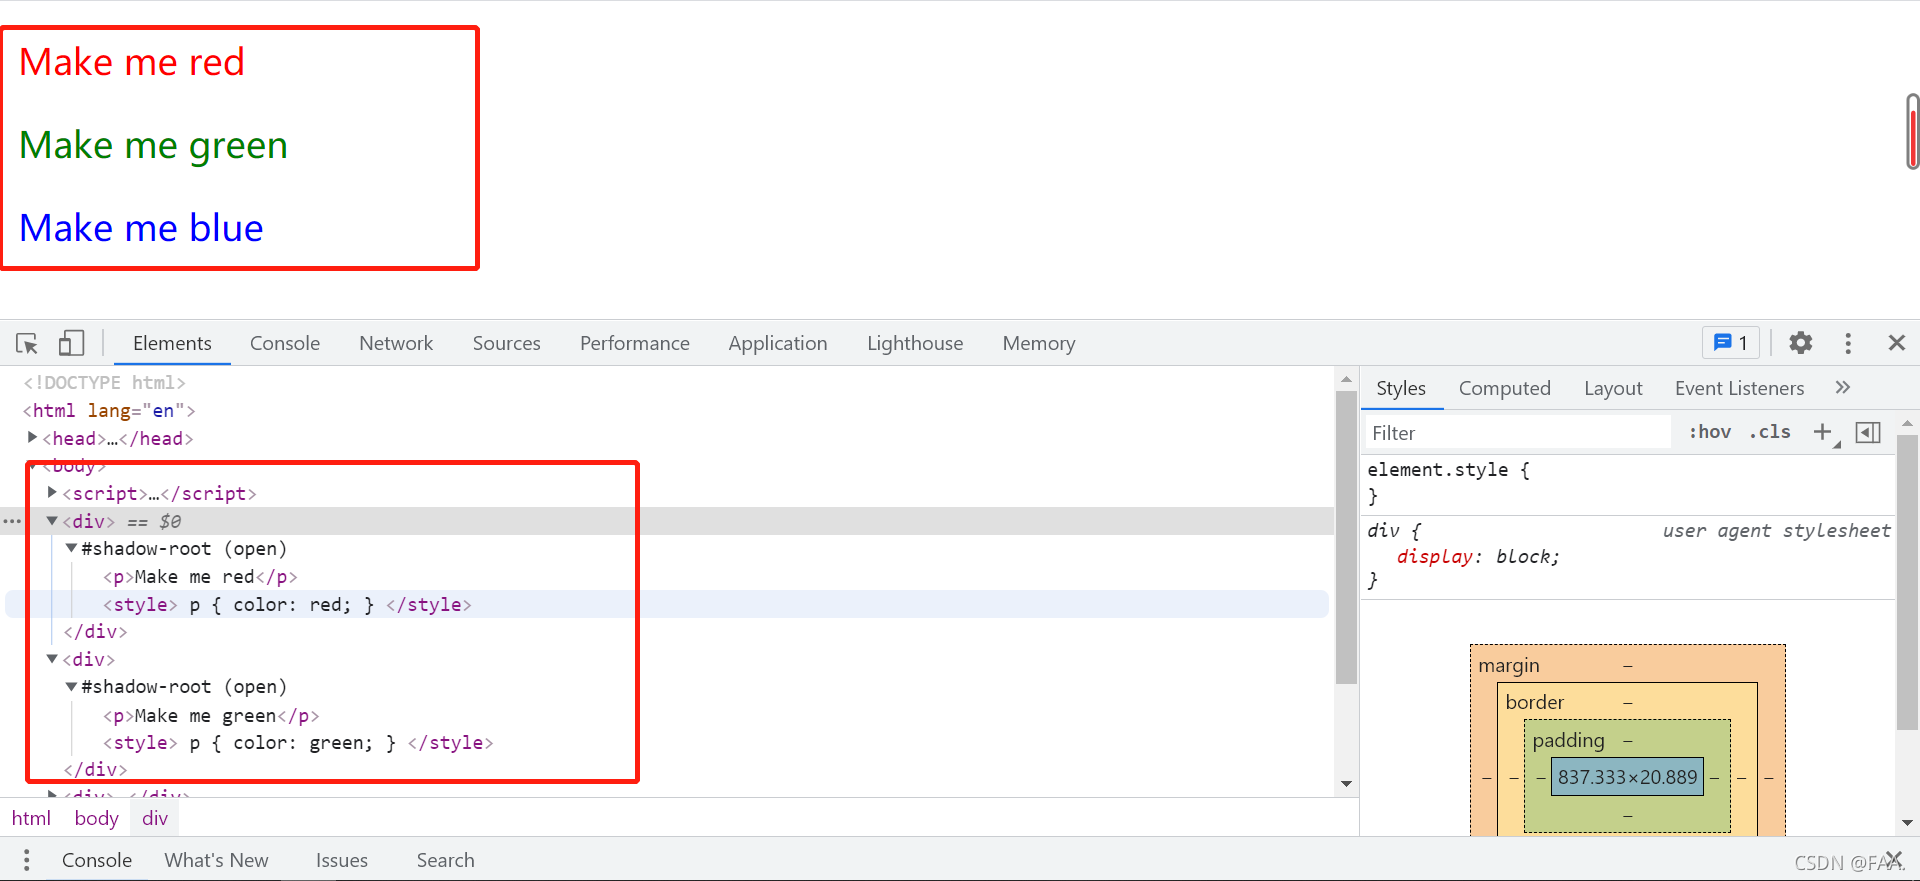Expand the head element node
The image size is (1920, 881).
click(x=33, y=437)
